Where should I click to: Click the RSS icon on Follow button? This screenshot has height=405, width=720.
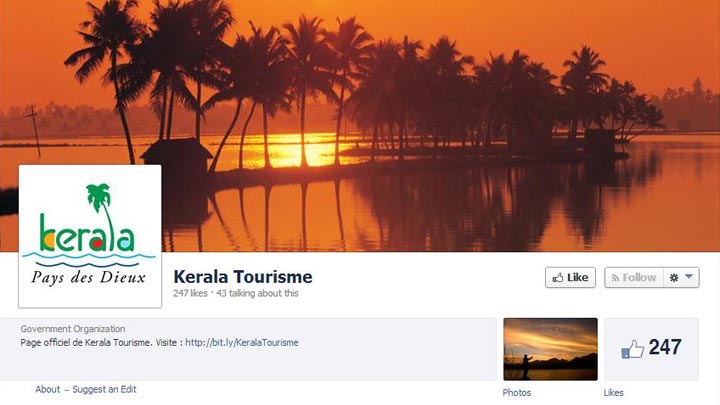pyautogui.click(x=615, y=278)
